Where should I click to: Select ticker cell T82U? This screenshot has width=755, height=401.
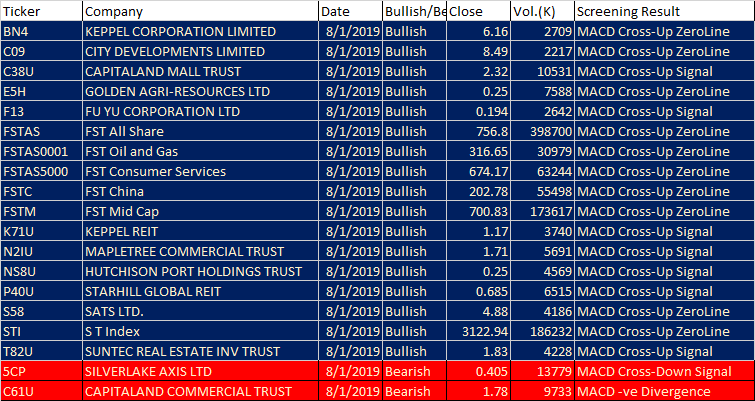coord(41,351)
